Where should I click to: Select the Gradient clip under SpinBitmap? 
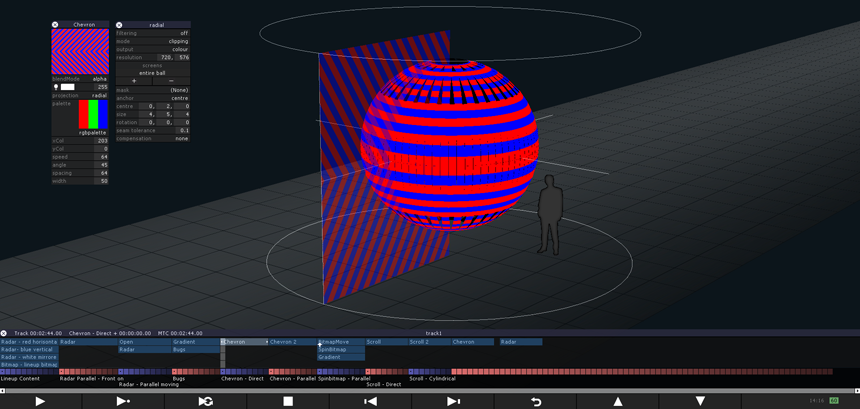point(341,357)
